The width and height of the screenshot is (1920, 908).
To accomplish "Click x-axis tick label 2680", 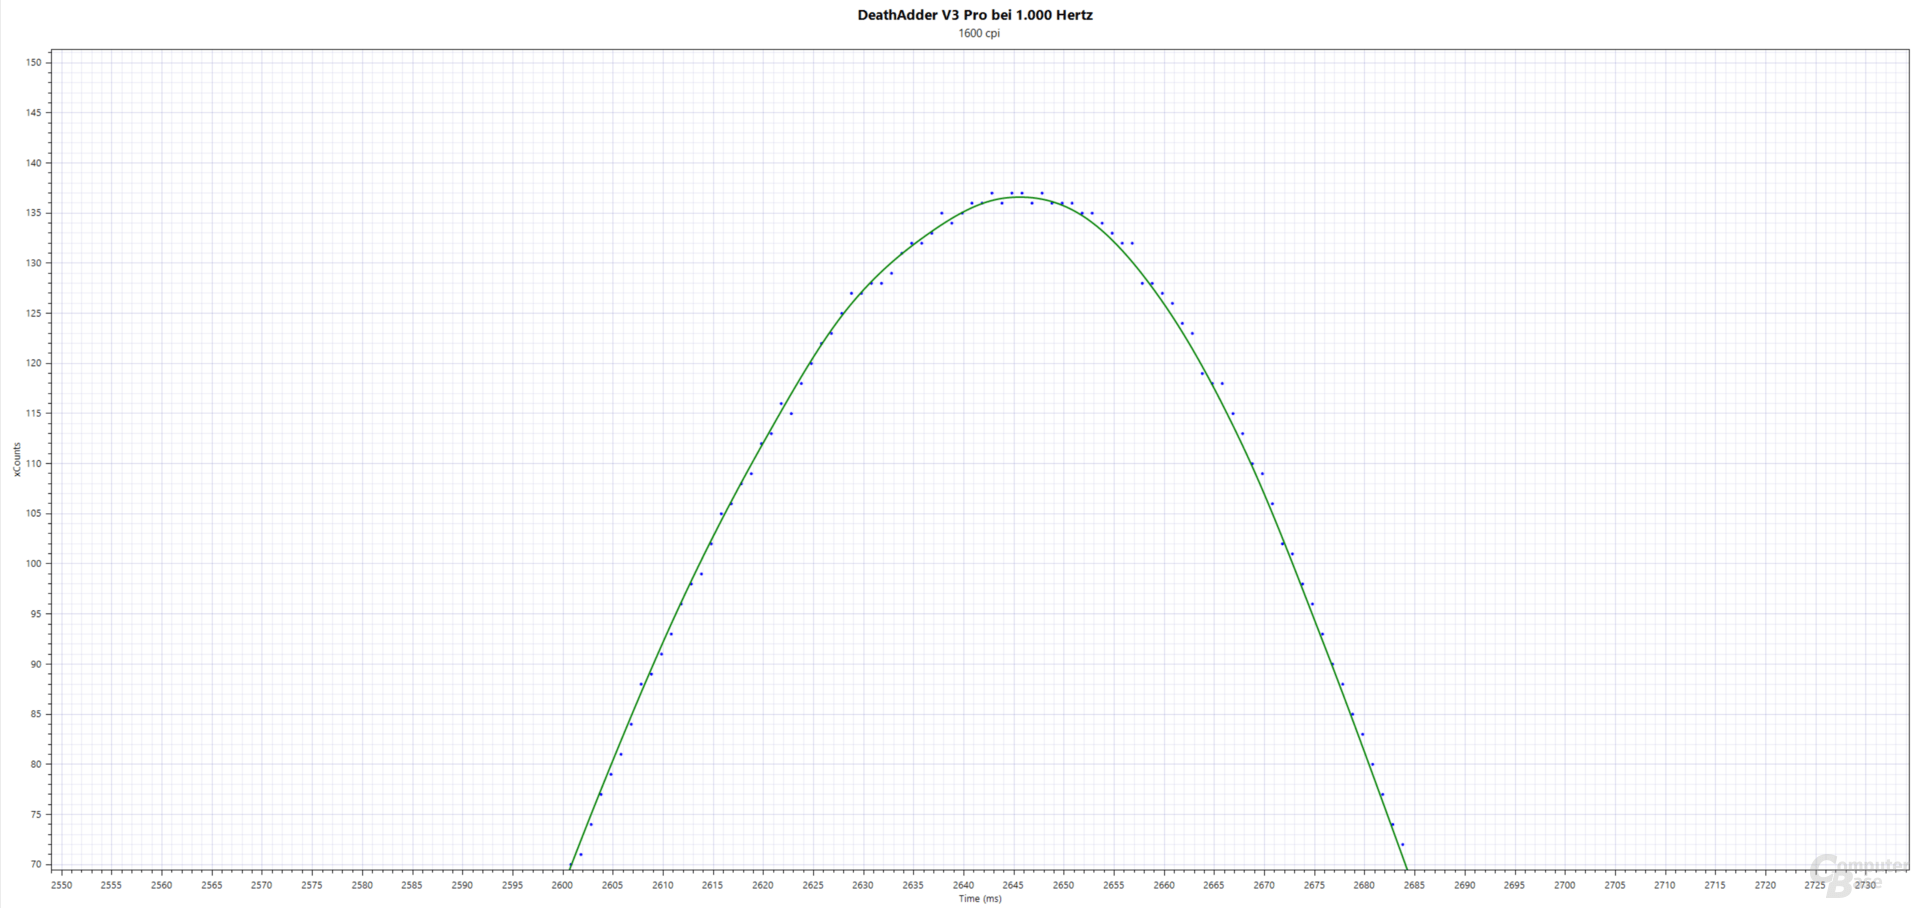I will (x=1364, y=885).
